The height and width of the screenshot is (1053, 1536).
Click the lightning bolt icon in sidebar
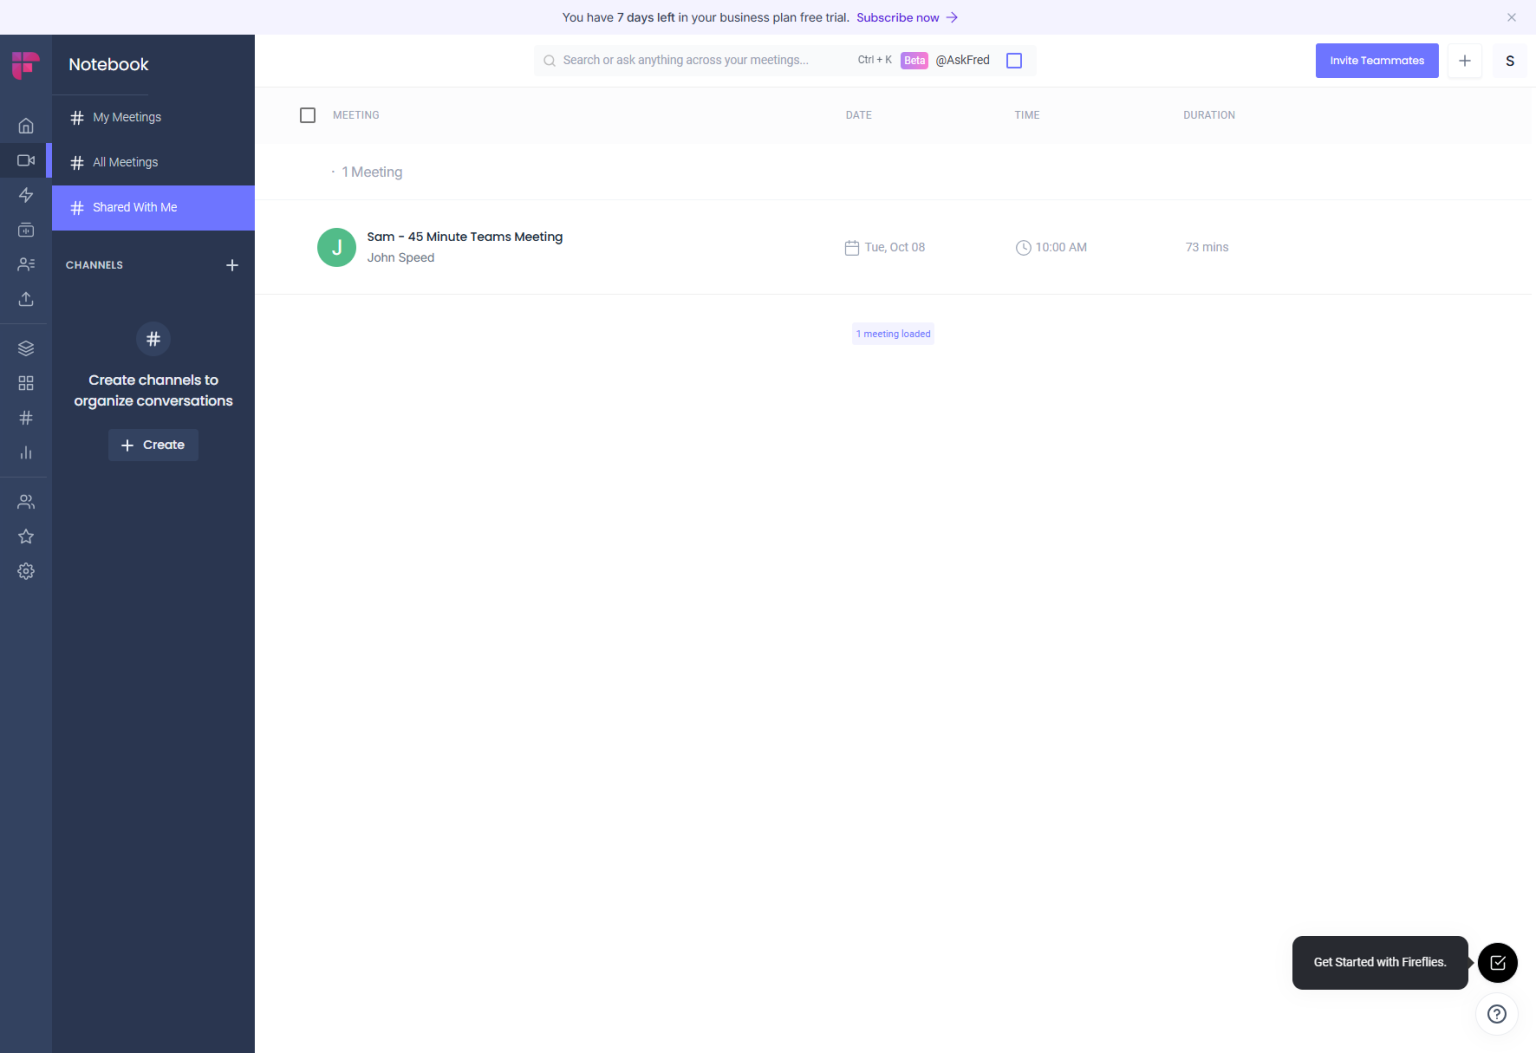coord(26,195)
